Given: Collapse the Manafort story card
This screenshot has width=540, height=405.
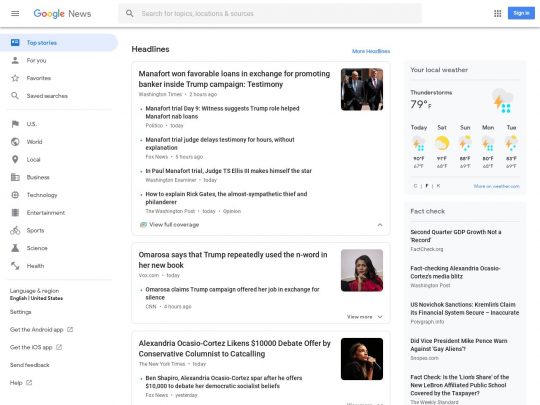Looking at the screenshot, I should 380,225.
